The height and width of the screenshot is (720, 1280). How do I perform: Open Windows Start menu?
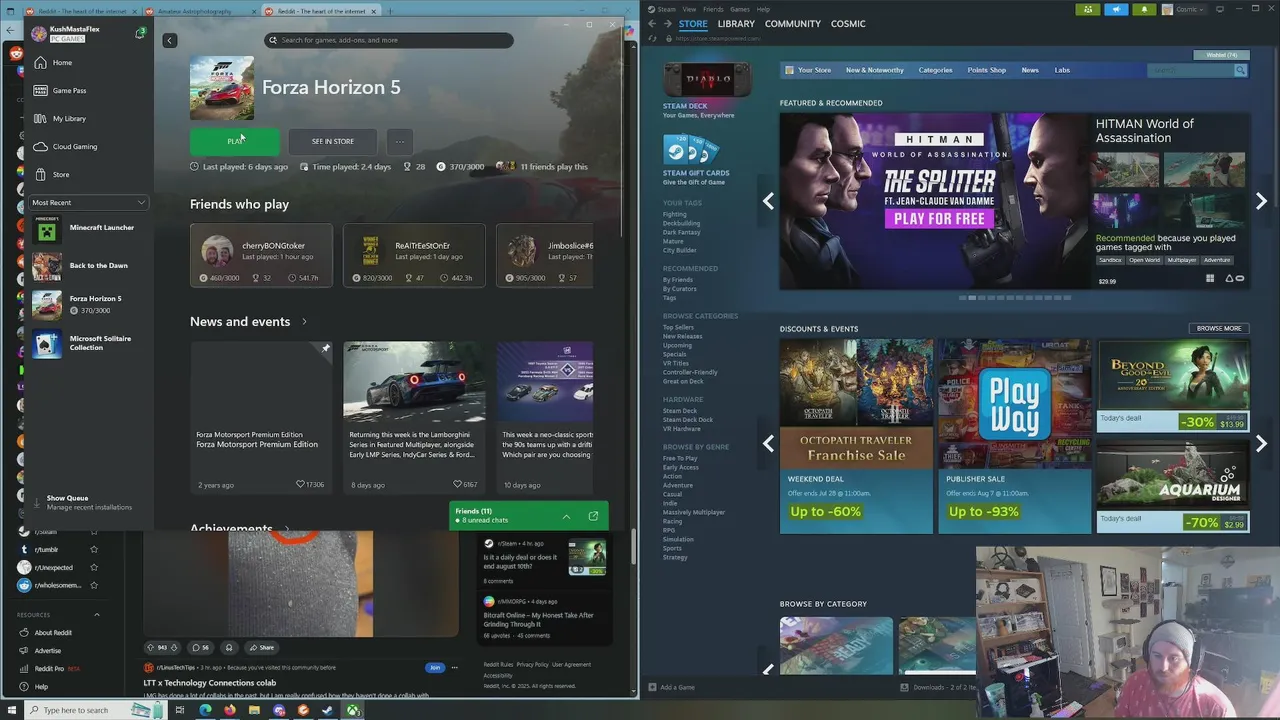pyautogui.click(x=11, y=711)
